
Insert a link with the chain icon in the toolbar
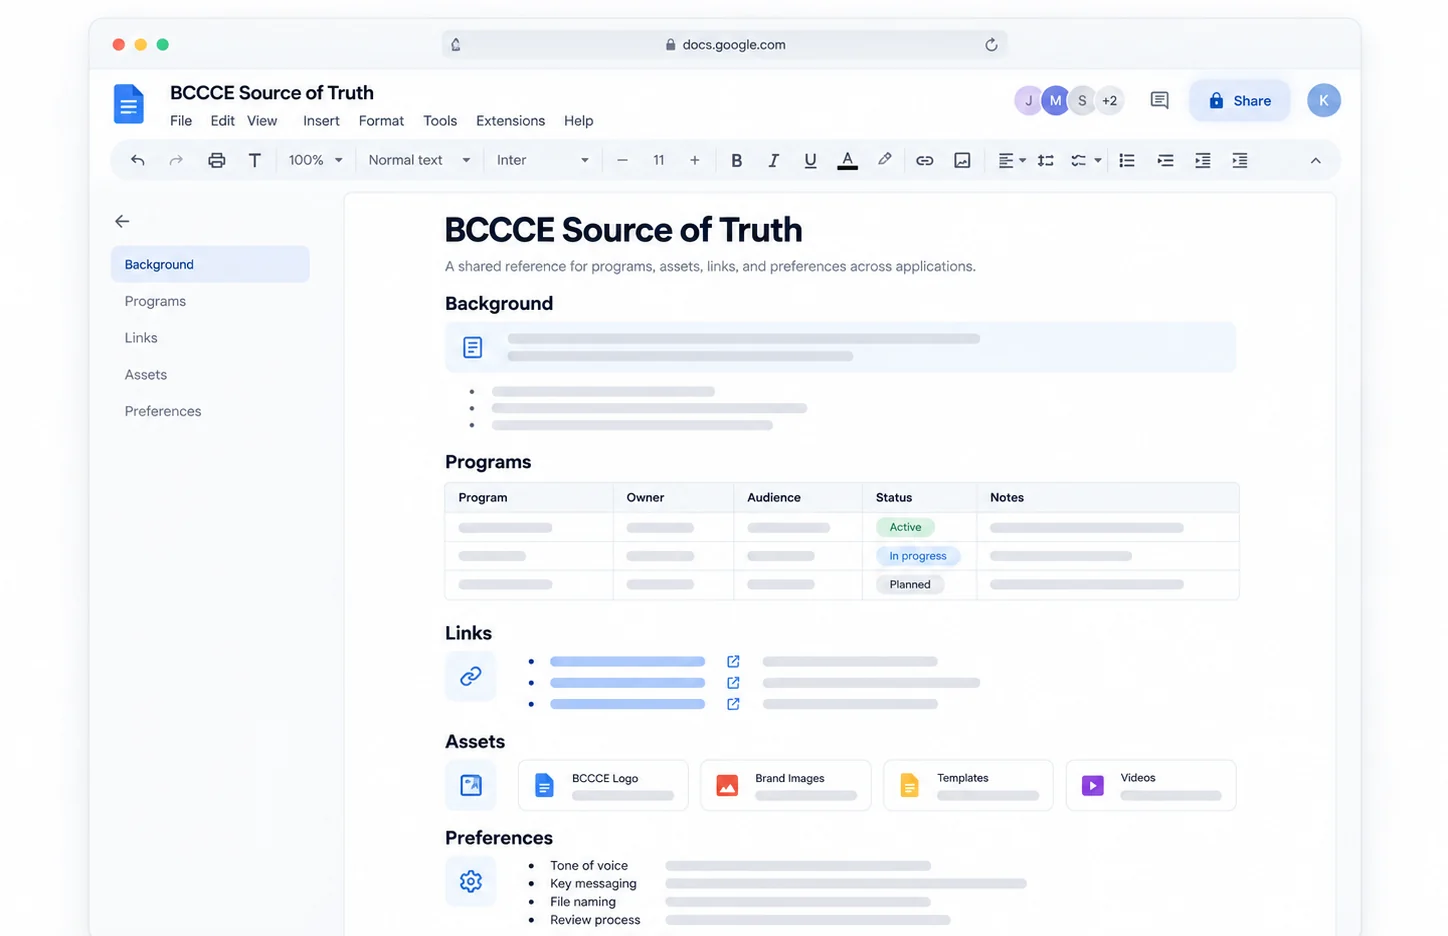(x=924, y=160)
